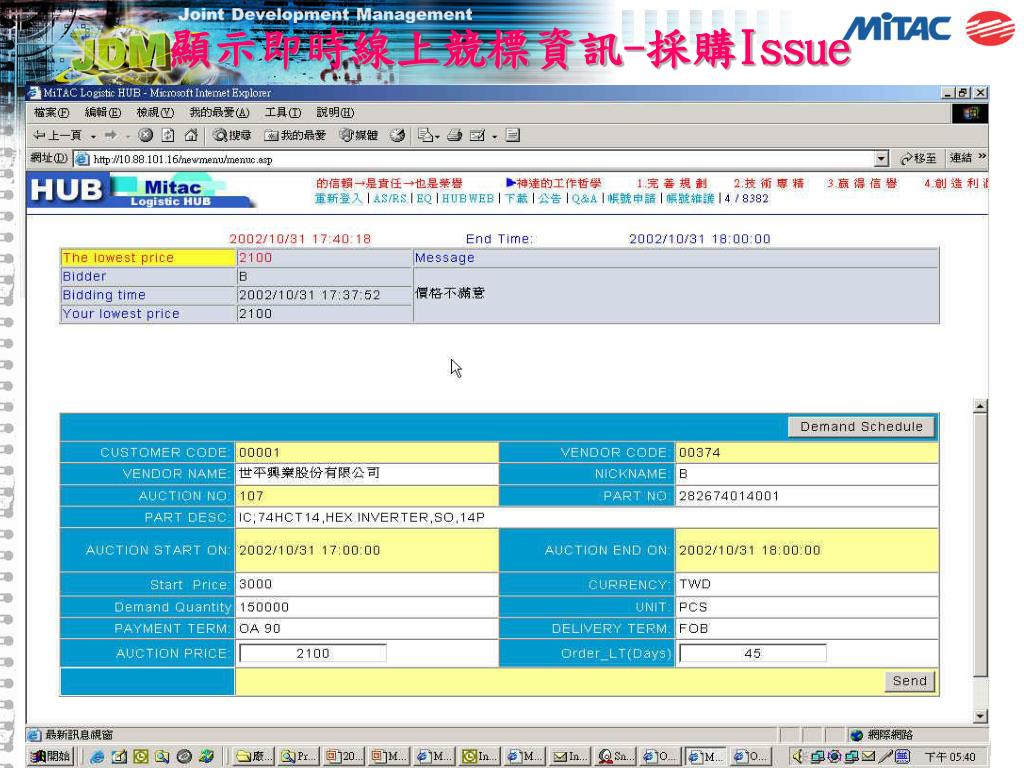Image resolution: width=1024 pixels, height=768 pixels.
Task: Open the 帳號申請 account application link
Action: 631,199
